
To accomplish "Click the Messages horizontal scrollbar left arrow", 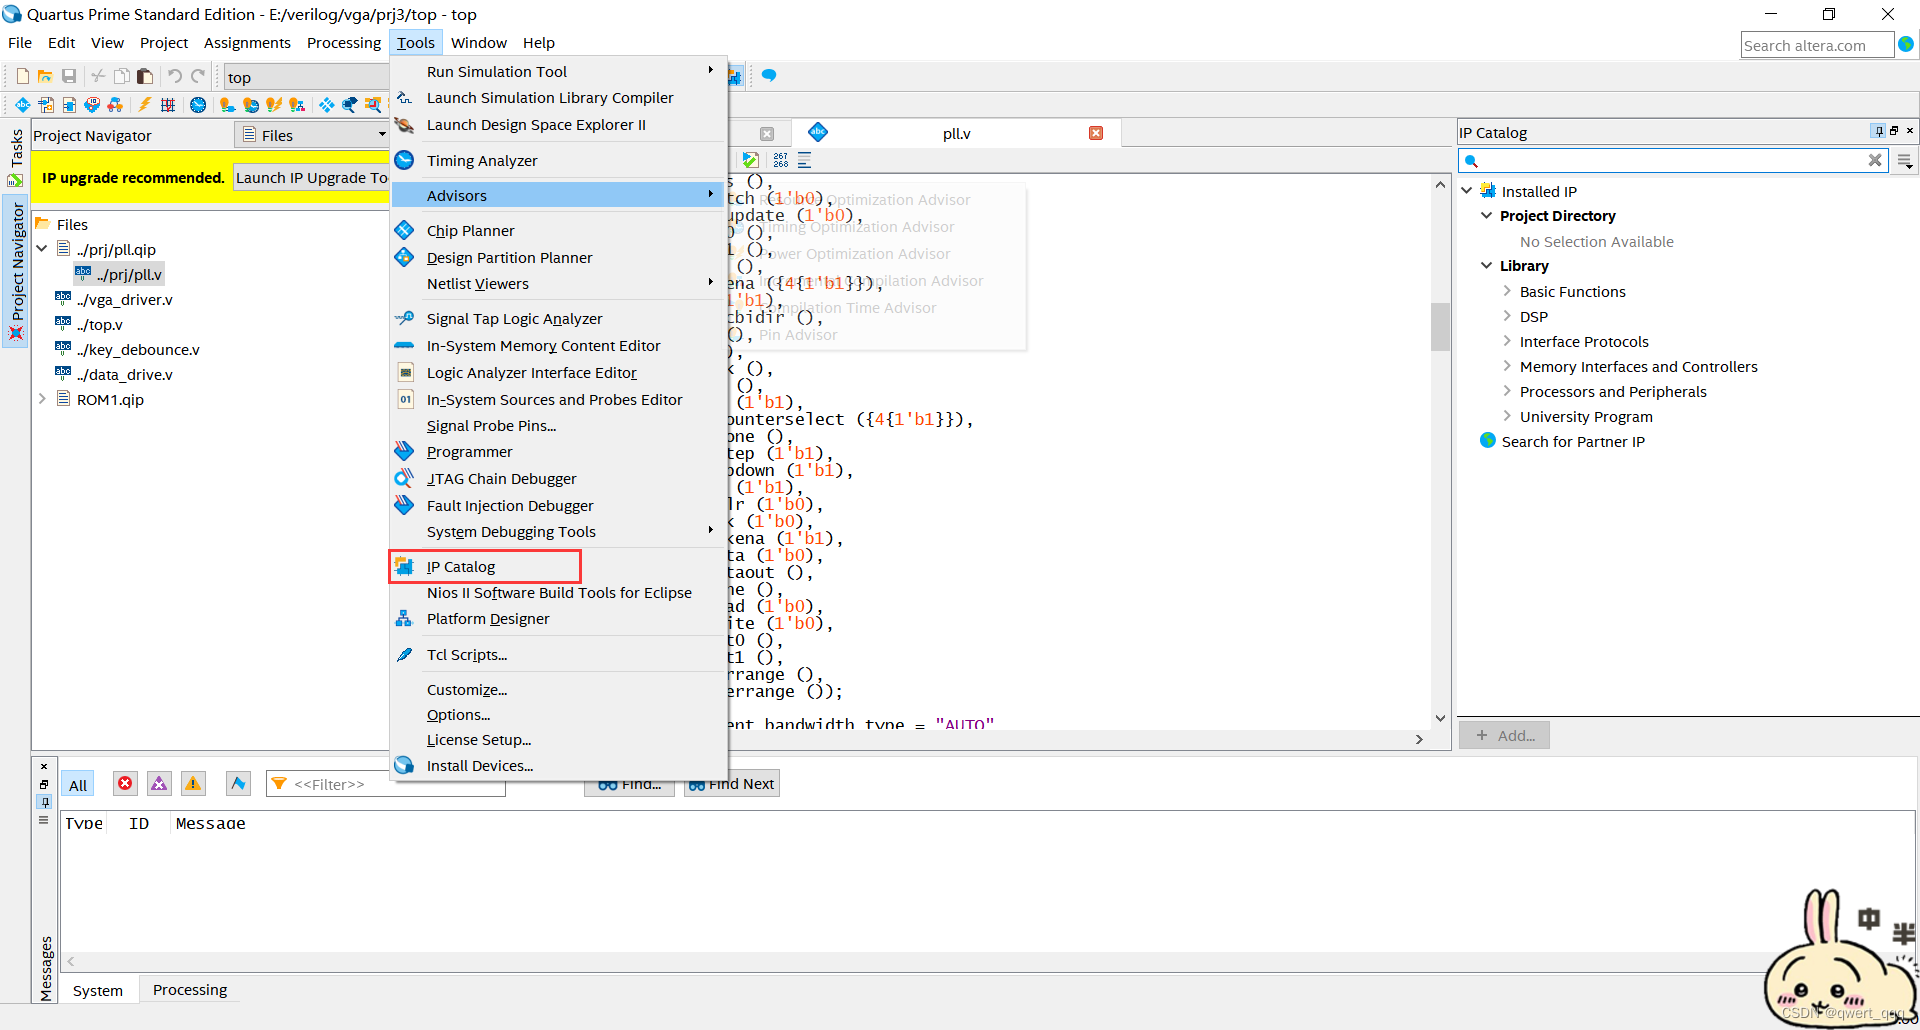I will pyautogui.click(x=71, y=961).
